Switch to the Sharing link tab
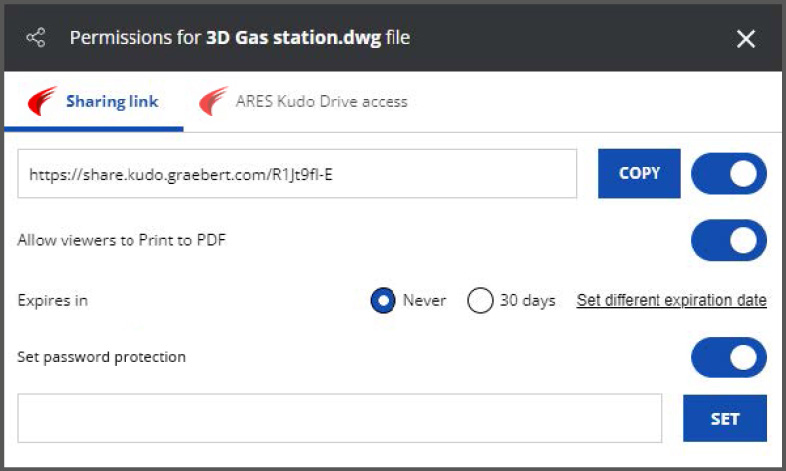The height and width of the screenshot is (471, 786). tap(94, 101)
